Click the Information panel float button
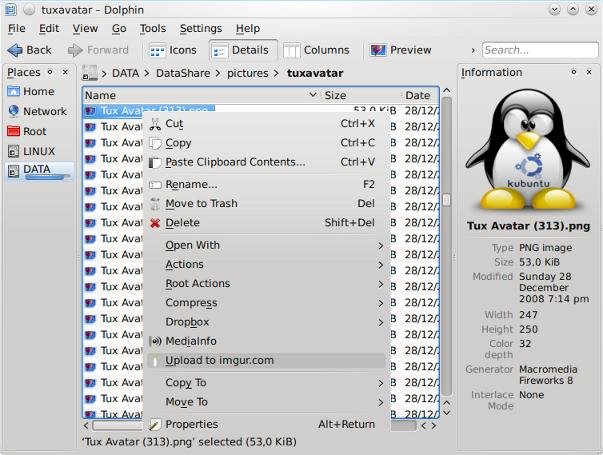The image size is (603, 455). pyautogui.click(x=574, y=72)
